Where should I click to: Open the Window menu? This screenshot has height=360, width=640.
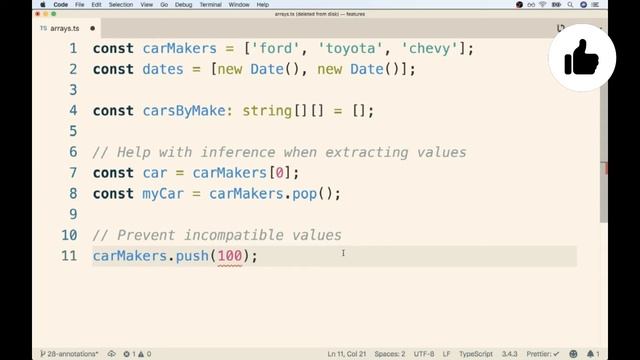239,5
